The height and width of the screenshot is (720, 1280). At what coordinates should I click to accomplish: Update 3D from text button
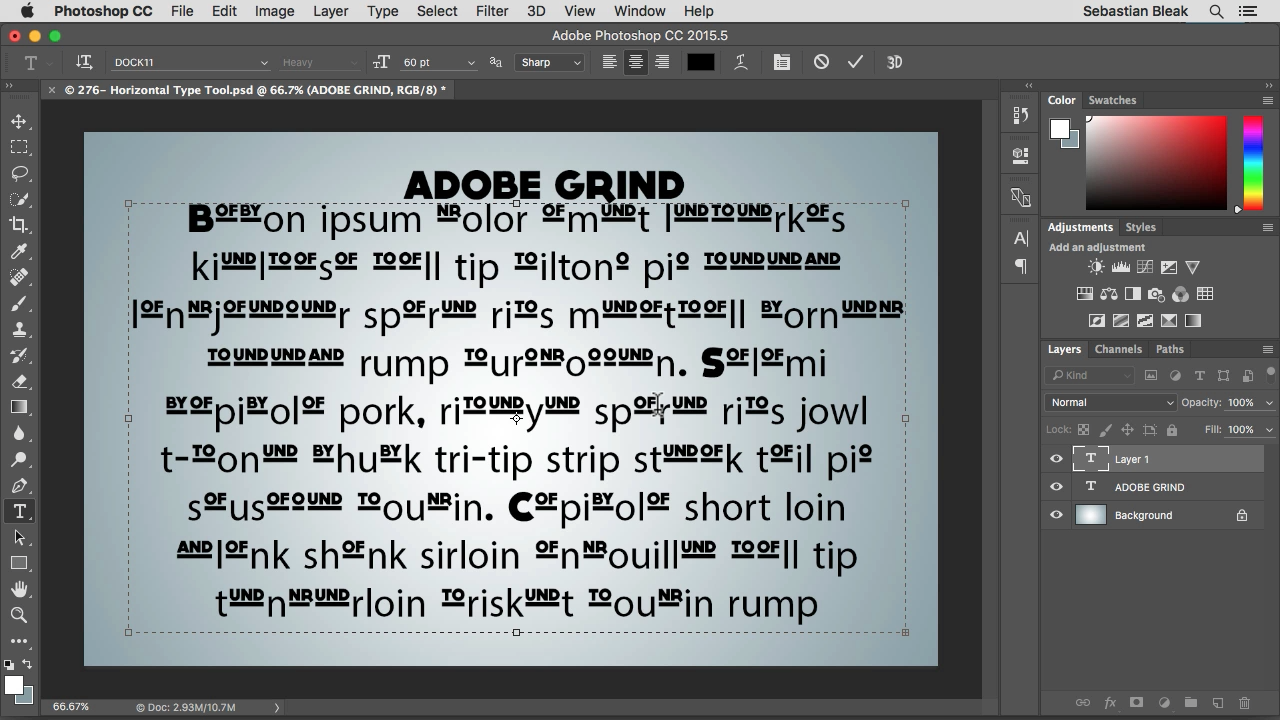tap(894, 62)
